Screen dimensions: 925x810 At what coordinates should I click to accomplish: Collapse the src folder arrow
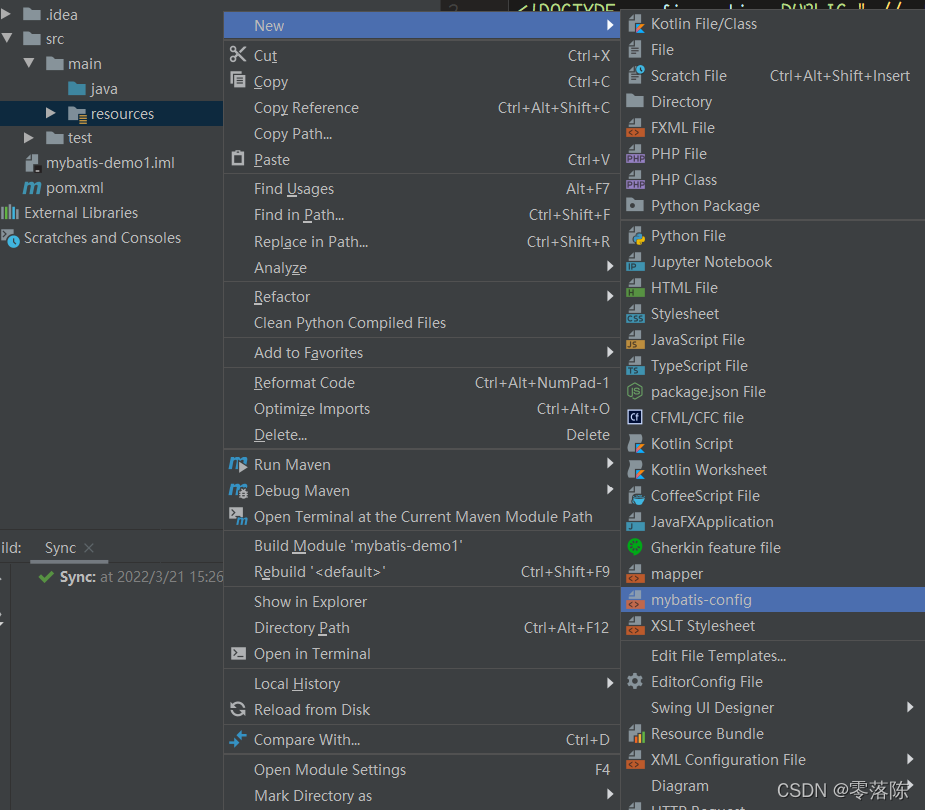[x=7, y=39]
